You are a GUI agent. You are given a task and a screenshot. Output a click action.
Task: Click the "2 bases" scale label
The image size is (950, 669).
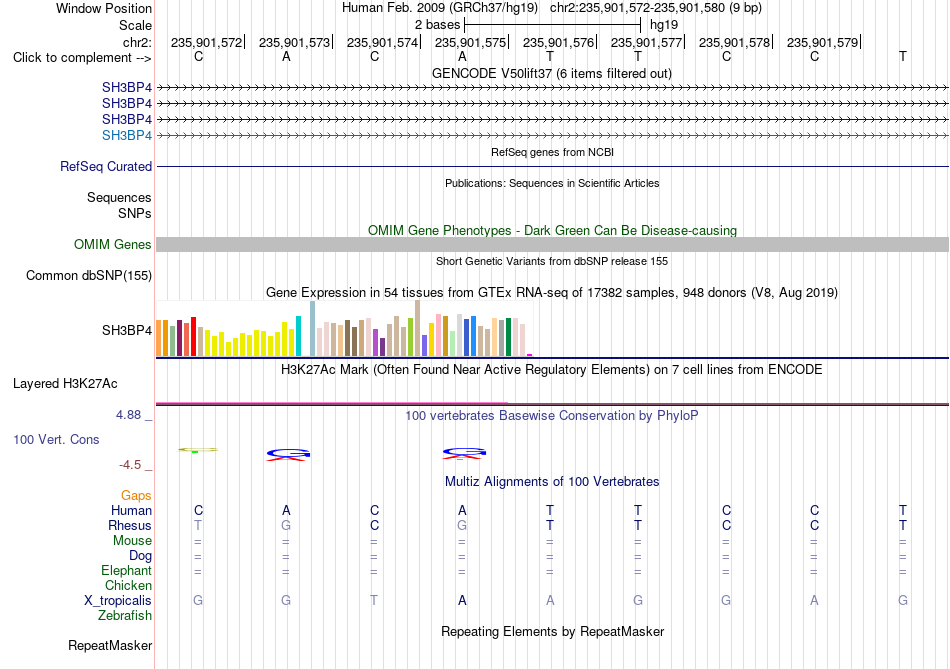[437, 25]
